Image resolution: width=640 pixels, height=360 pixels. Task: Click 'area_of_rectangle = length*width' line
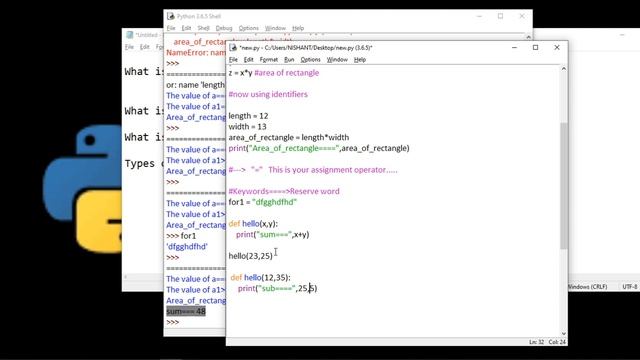coord(289,138)
